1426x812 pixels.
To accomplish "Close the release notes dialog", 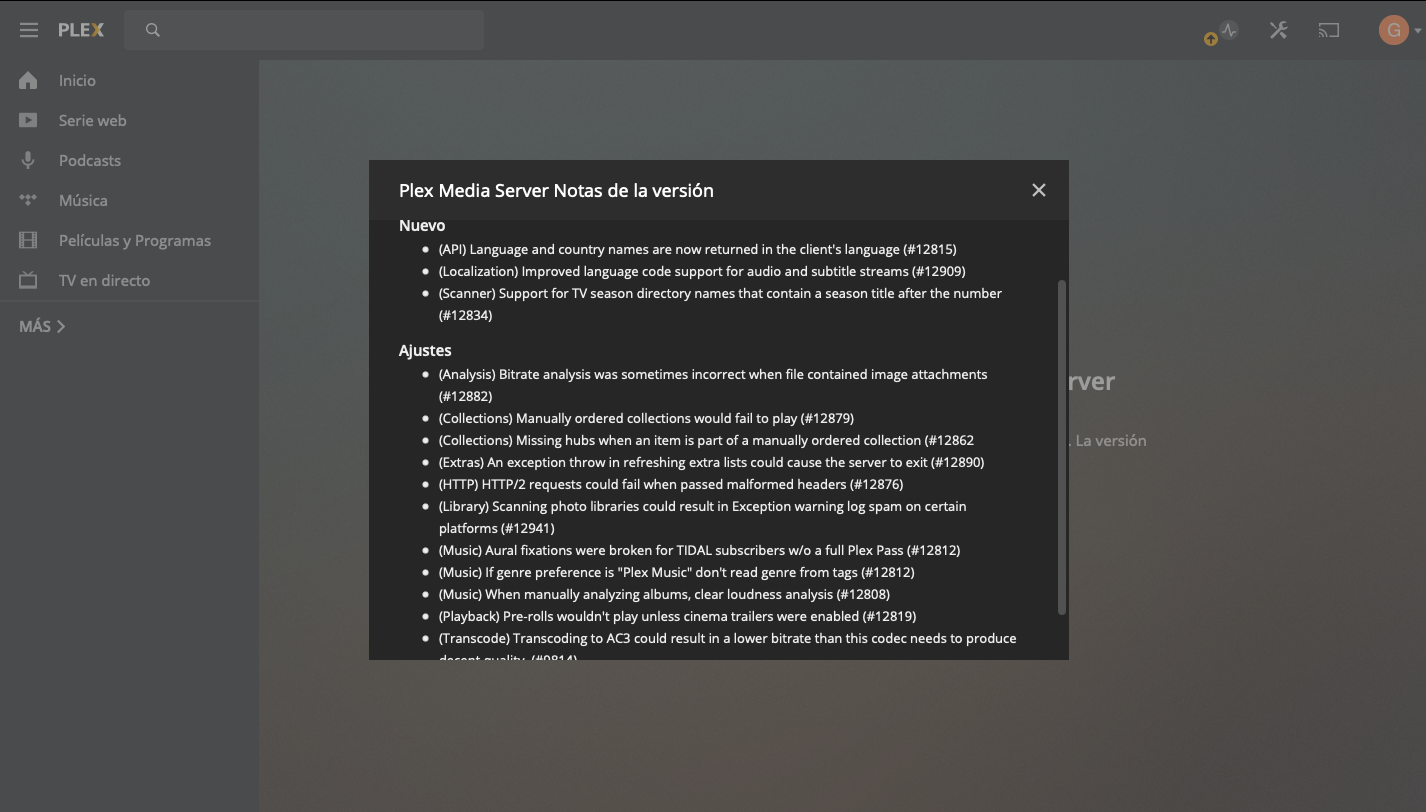I will point(1038,190).
